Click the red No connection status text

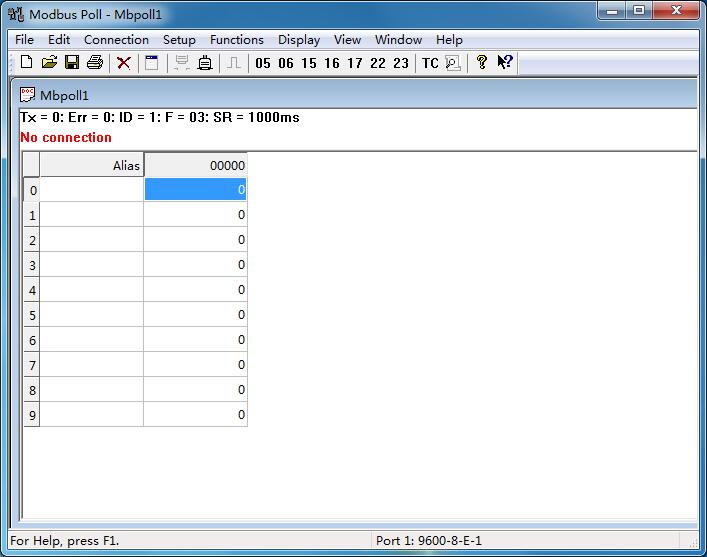pyautogui.click(x=66, y=138)
